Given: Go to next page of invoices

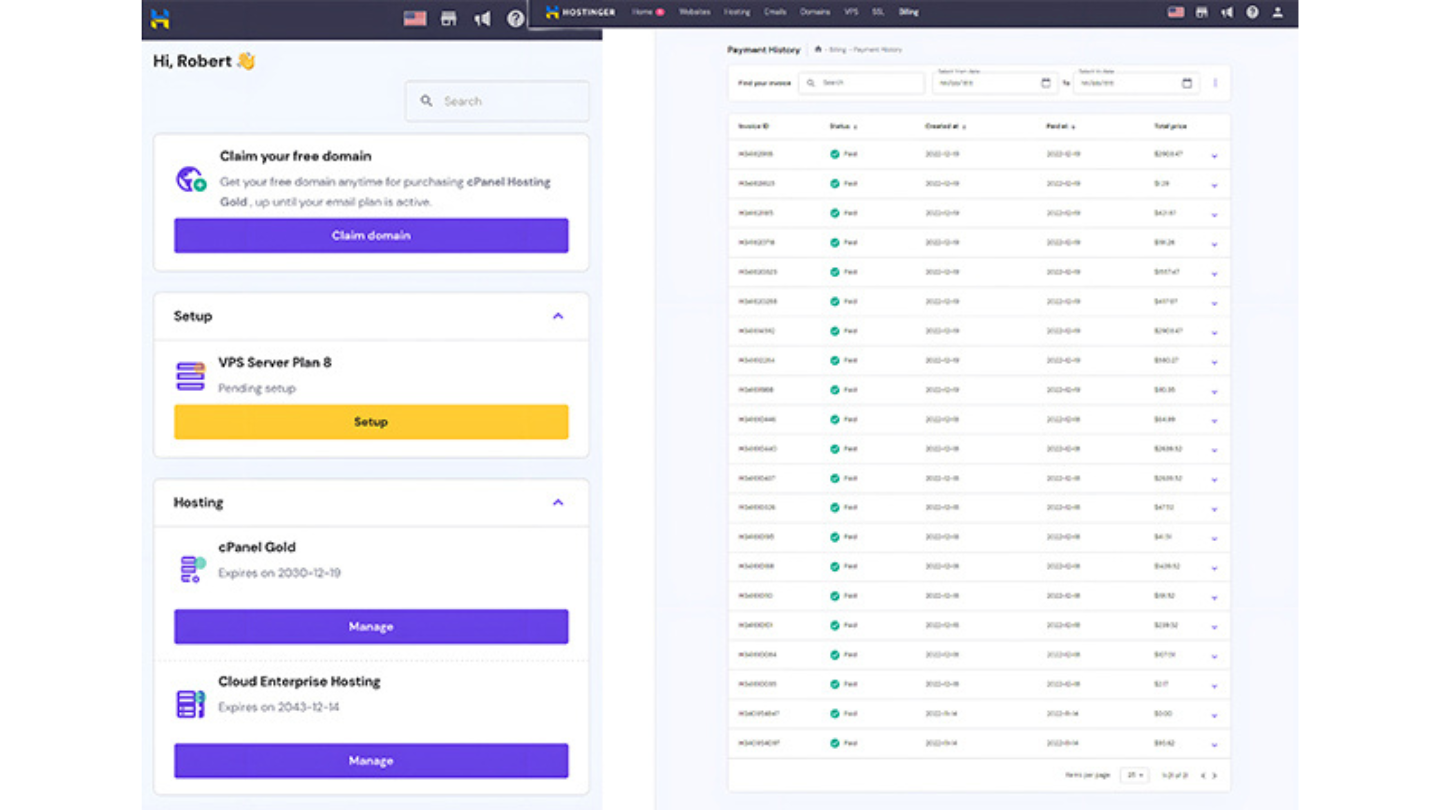Looking at the screenshot, I should click(x=1215, y=775).
